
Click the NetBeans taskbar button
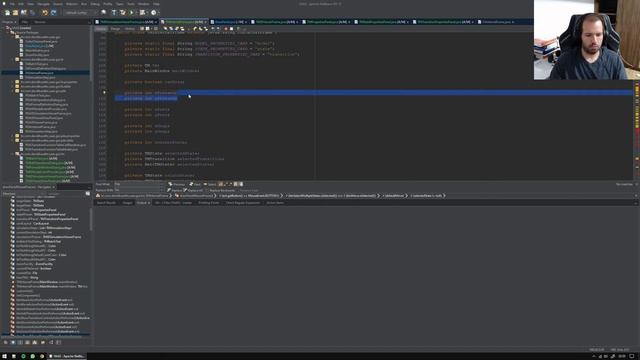(67, 356)
